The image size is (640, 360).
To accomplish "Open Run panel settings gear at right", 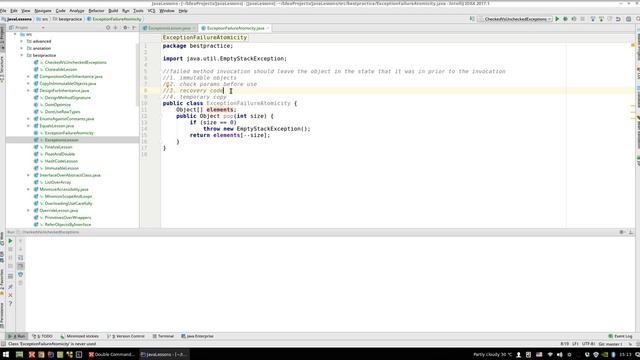I will click(622, 232).
